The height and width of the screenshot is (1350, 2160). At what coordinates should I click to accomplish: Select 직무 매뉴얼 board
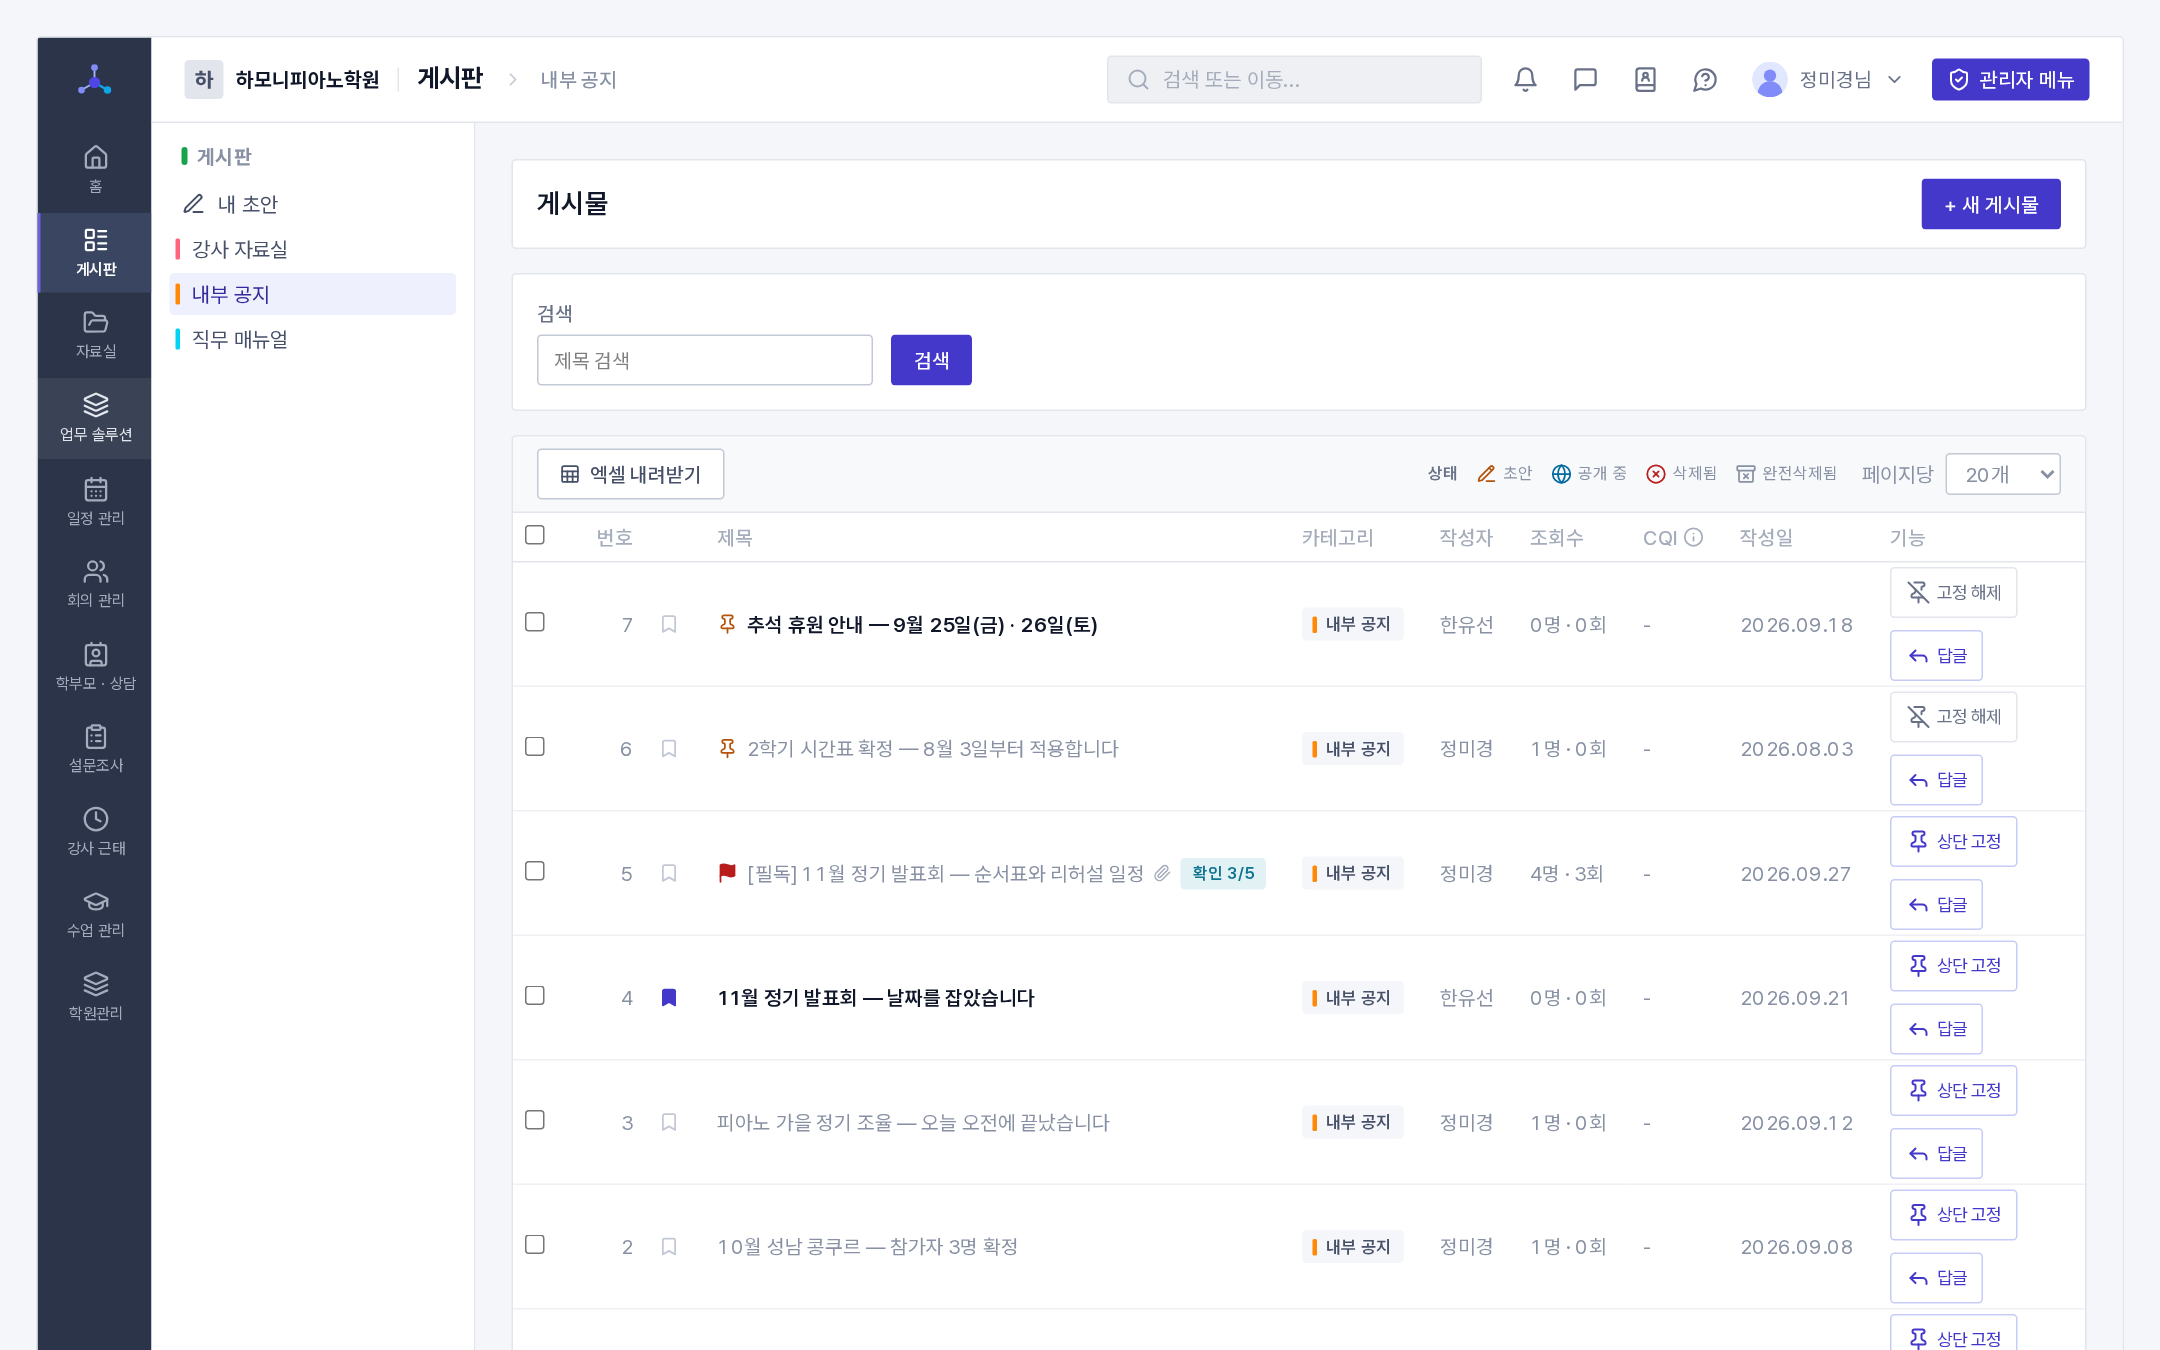coord(312,339)
